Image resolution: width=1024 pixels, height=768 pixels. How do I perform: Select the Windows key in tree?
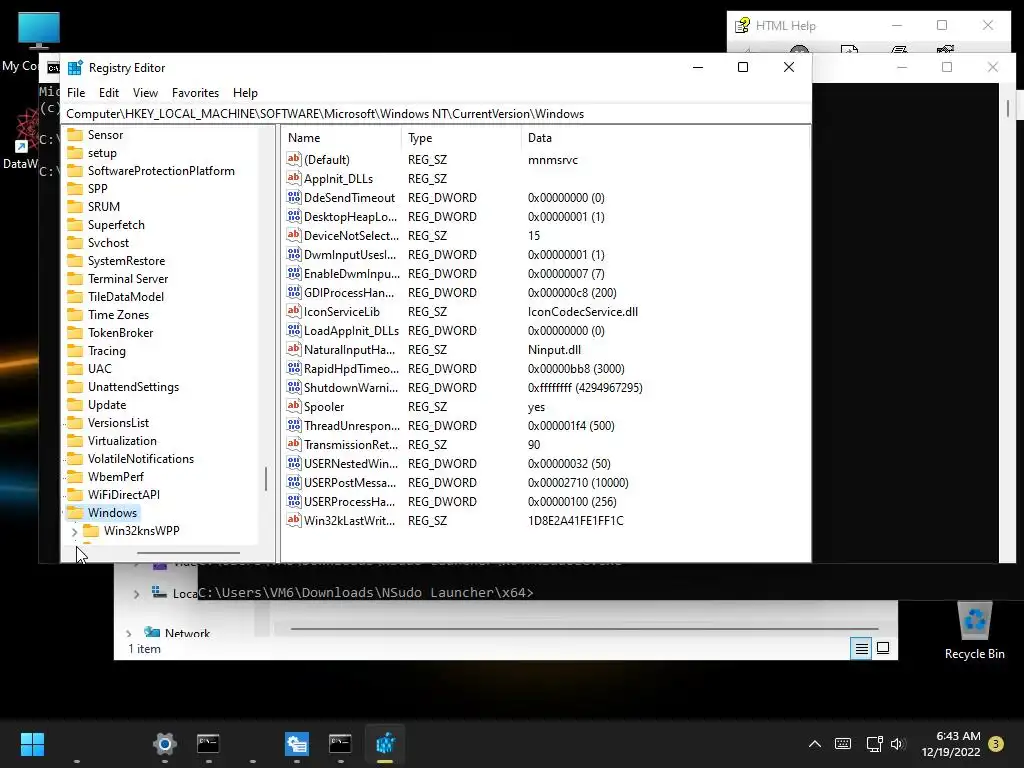point(112,513)
